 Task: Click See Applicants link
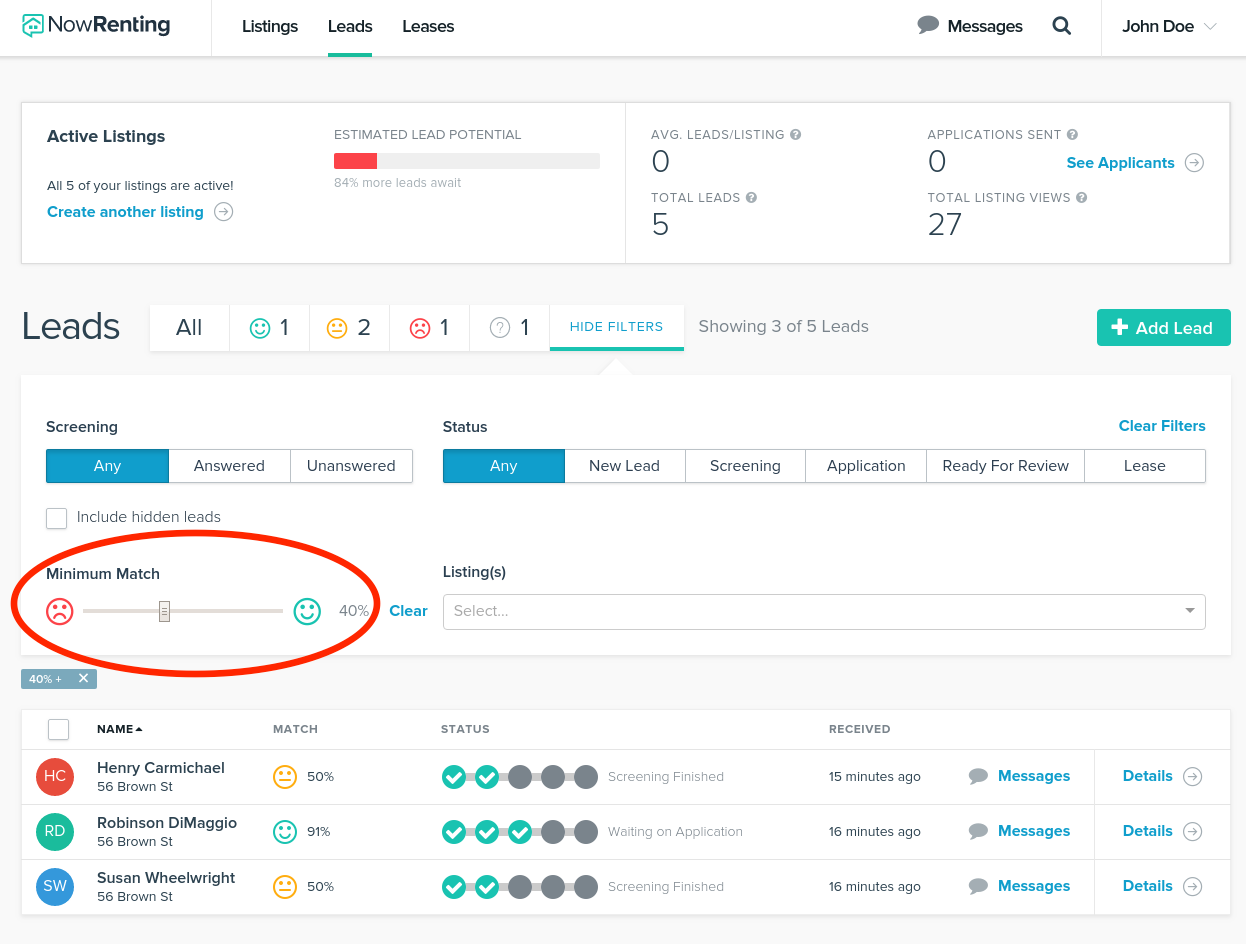[x=1120, y=163]
